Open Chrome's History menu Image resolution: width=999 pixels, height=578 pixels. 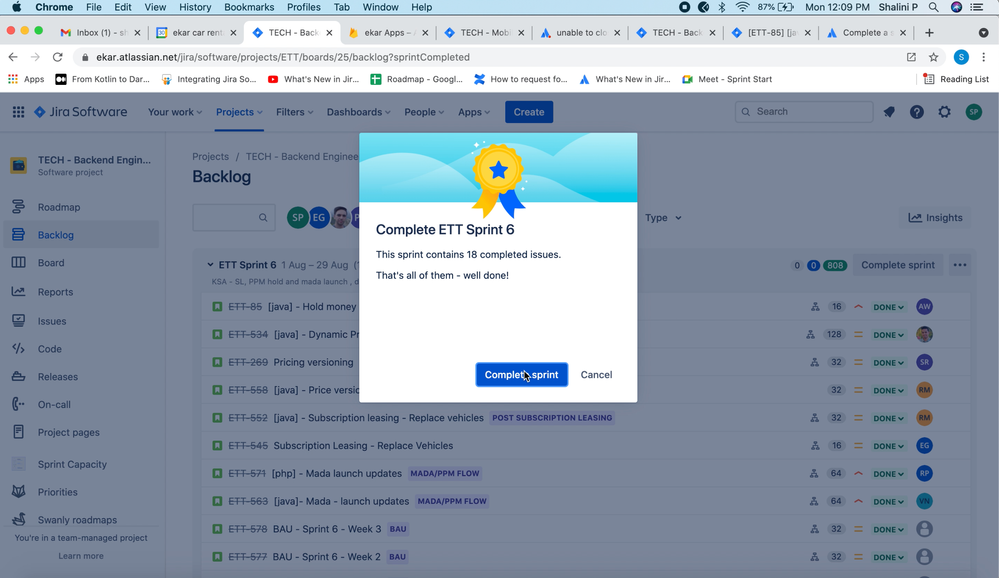pyautogui.click(x=195, y=7)
